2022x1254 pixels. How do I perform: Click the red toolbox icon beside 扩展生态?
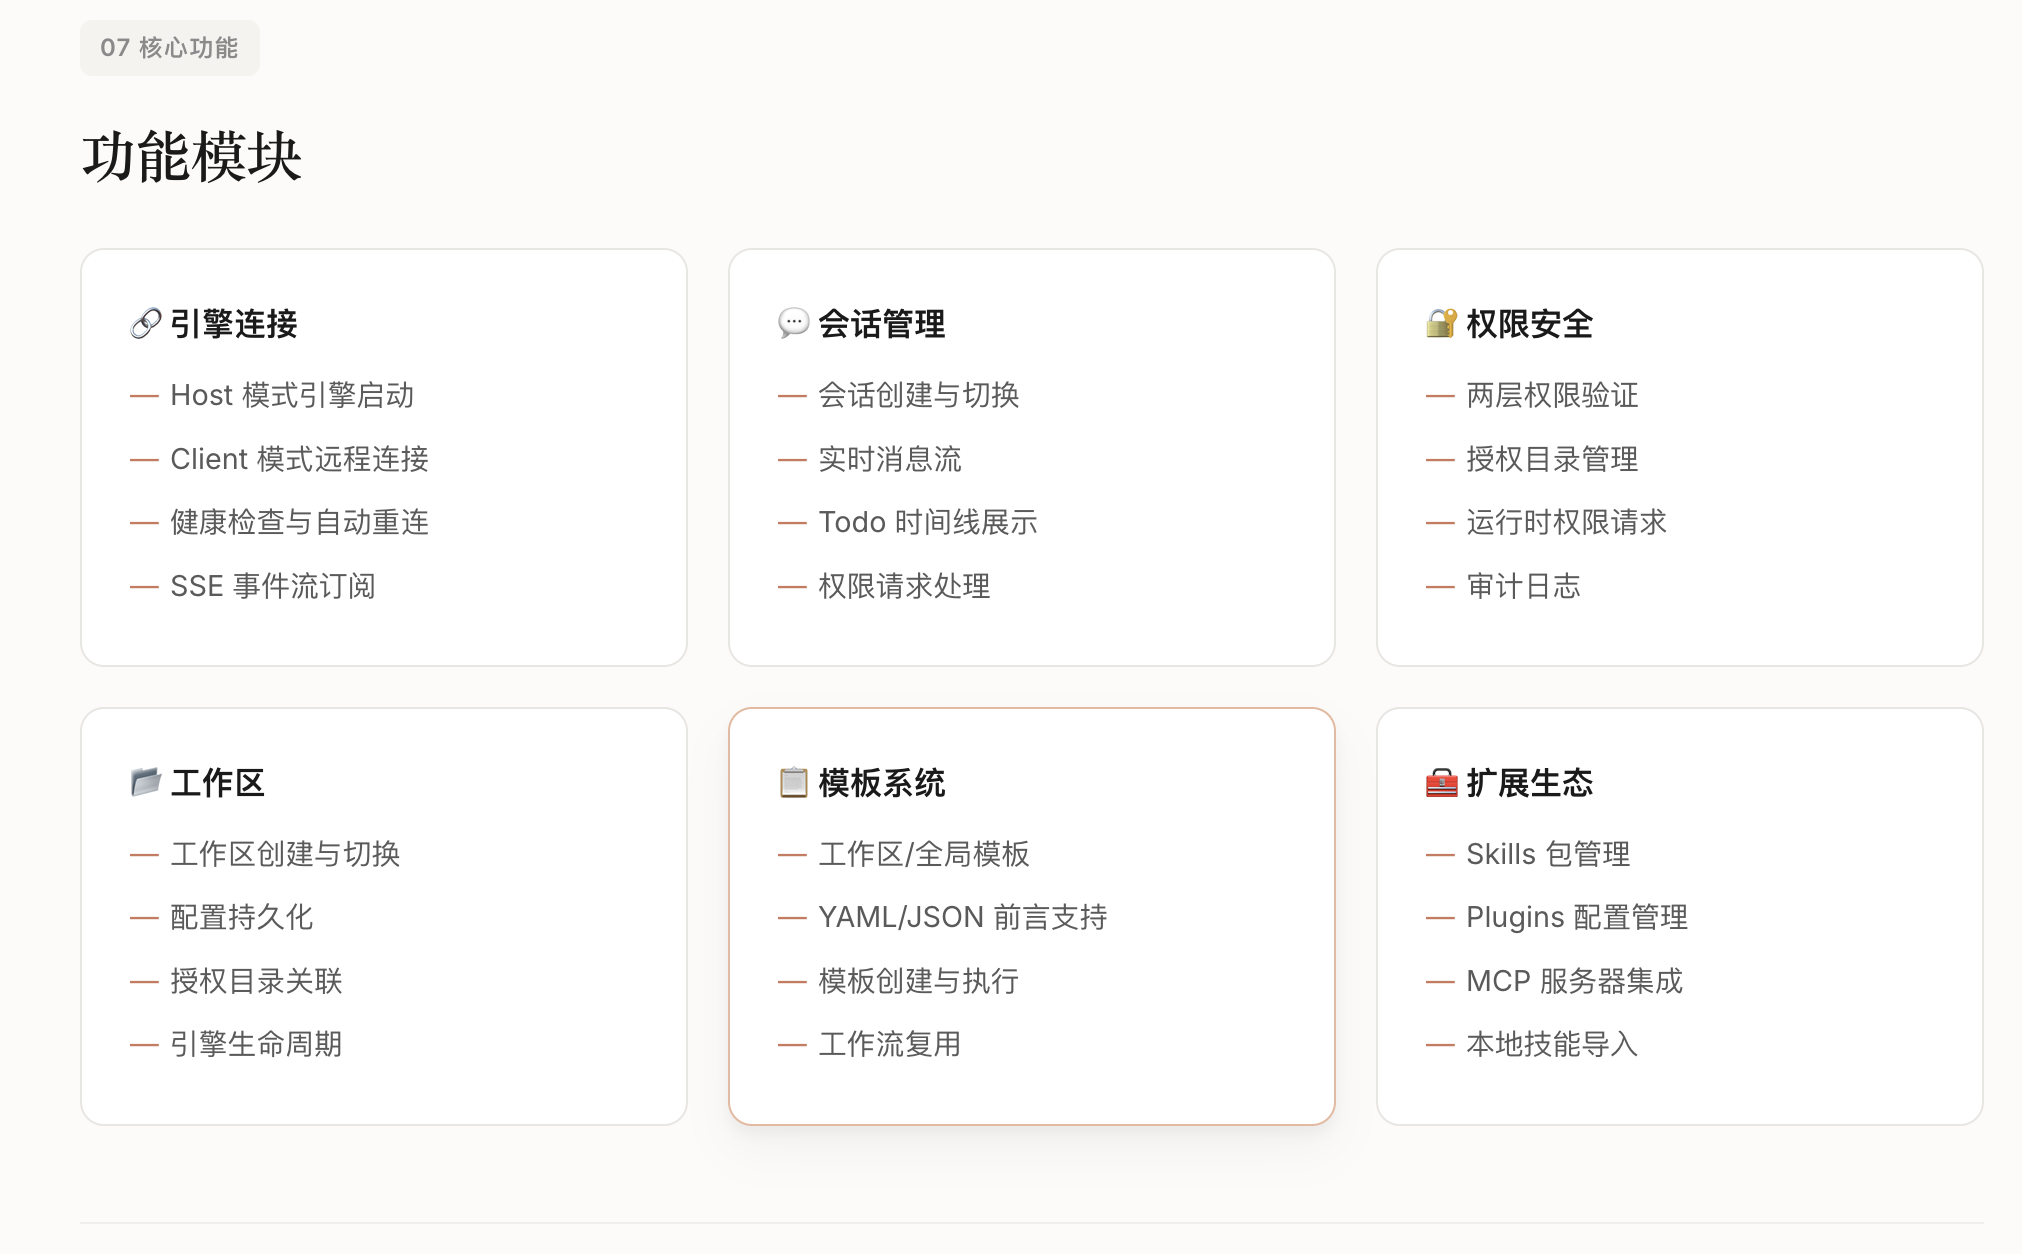(x=1441, y=782)
